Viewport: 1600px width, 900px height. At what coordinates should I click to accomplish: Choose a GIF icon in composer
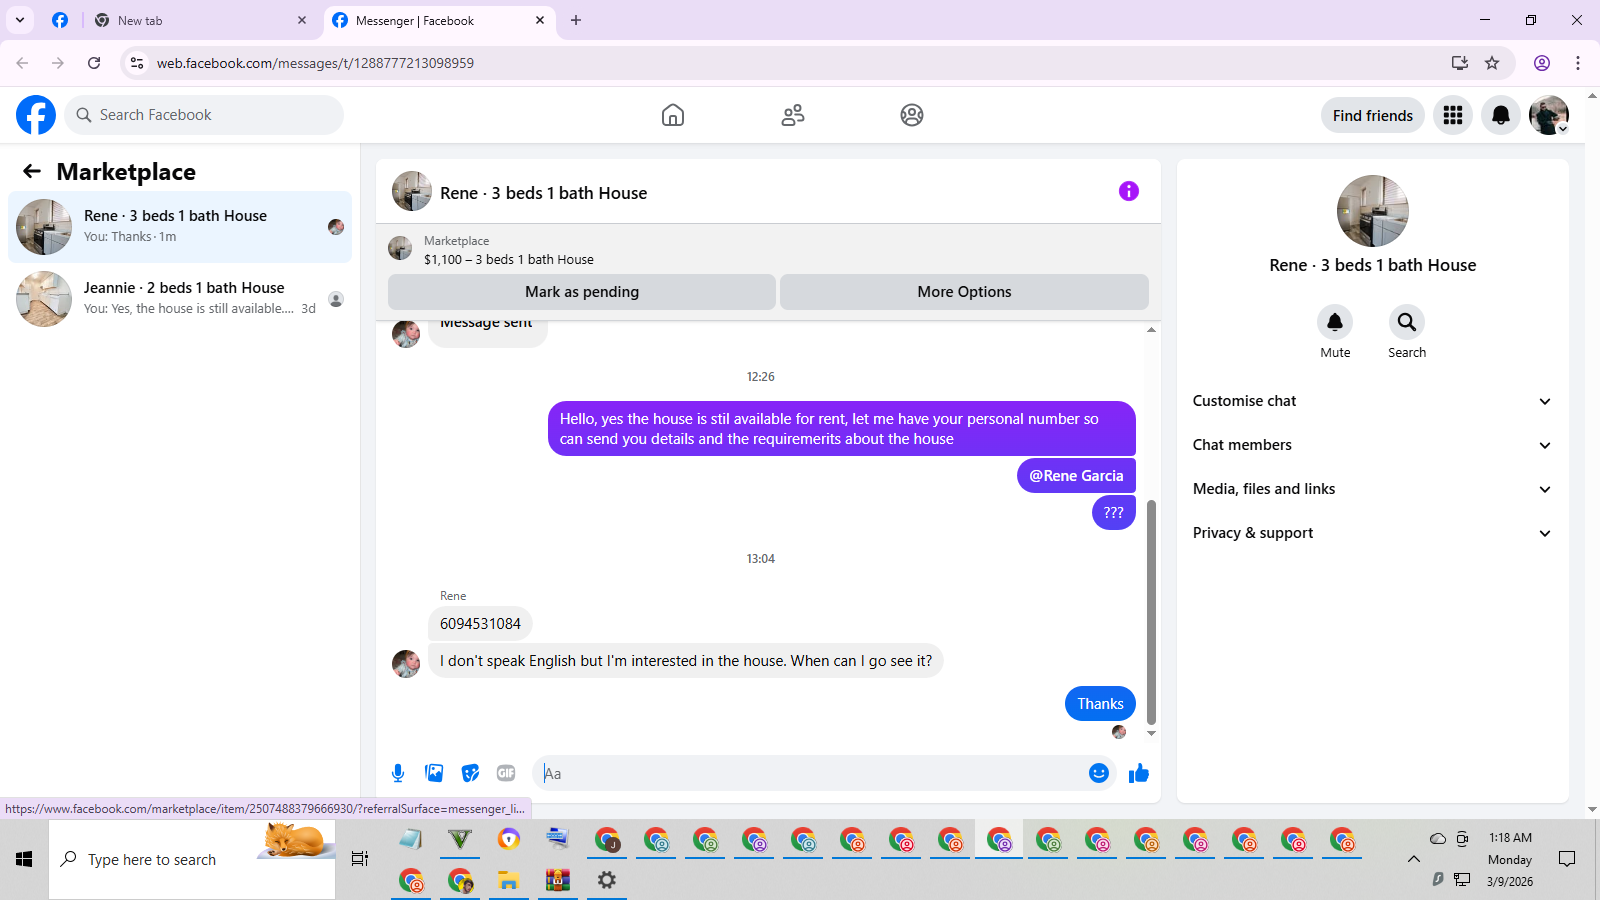pos(506,773)
